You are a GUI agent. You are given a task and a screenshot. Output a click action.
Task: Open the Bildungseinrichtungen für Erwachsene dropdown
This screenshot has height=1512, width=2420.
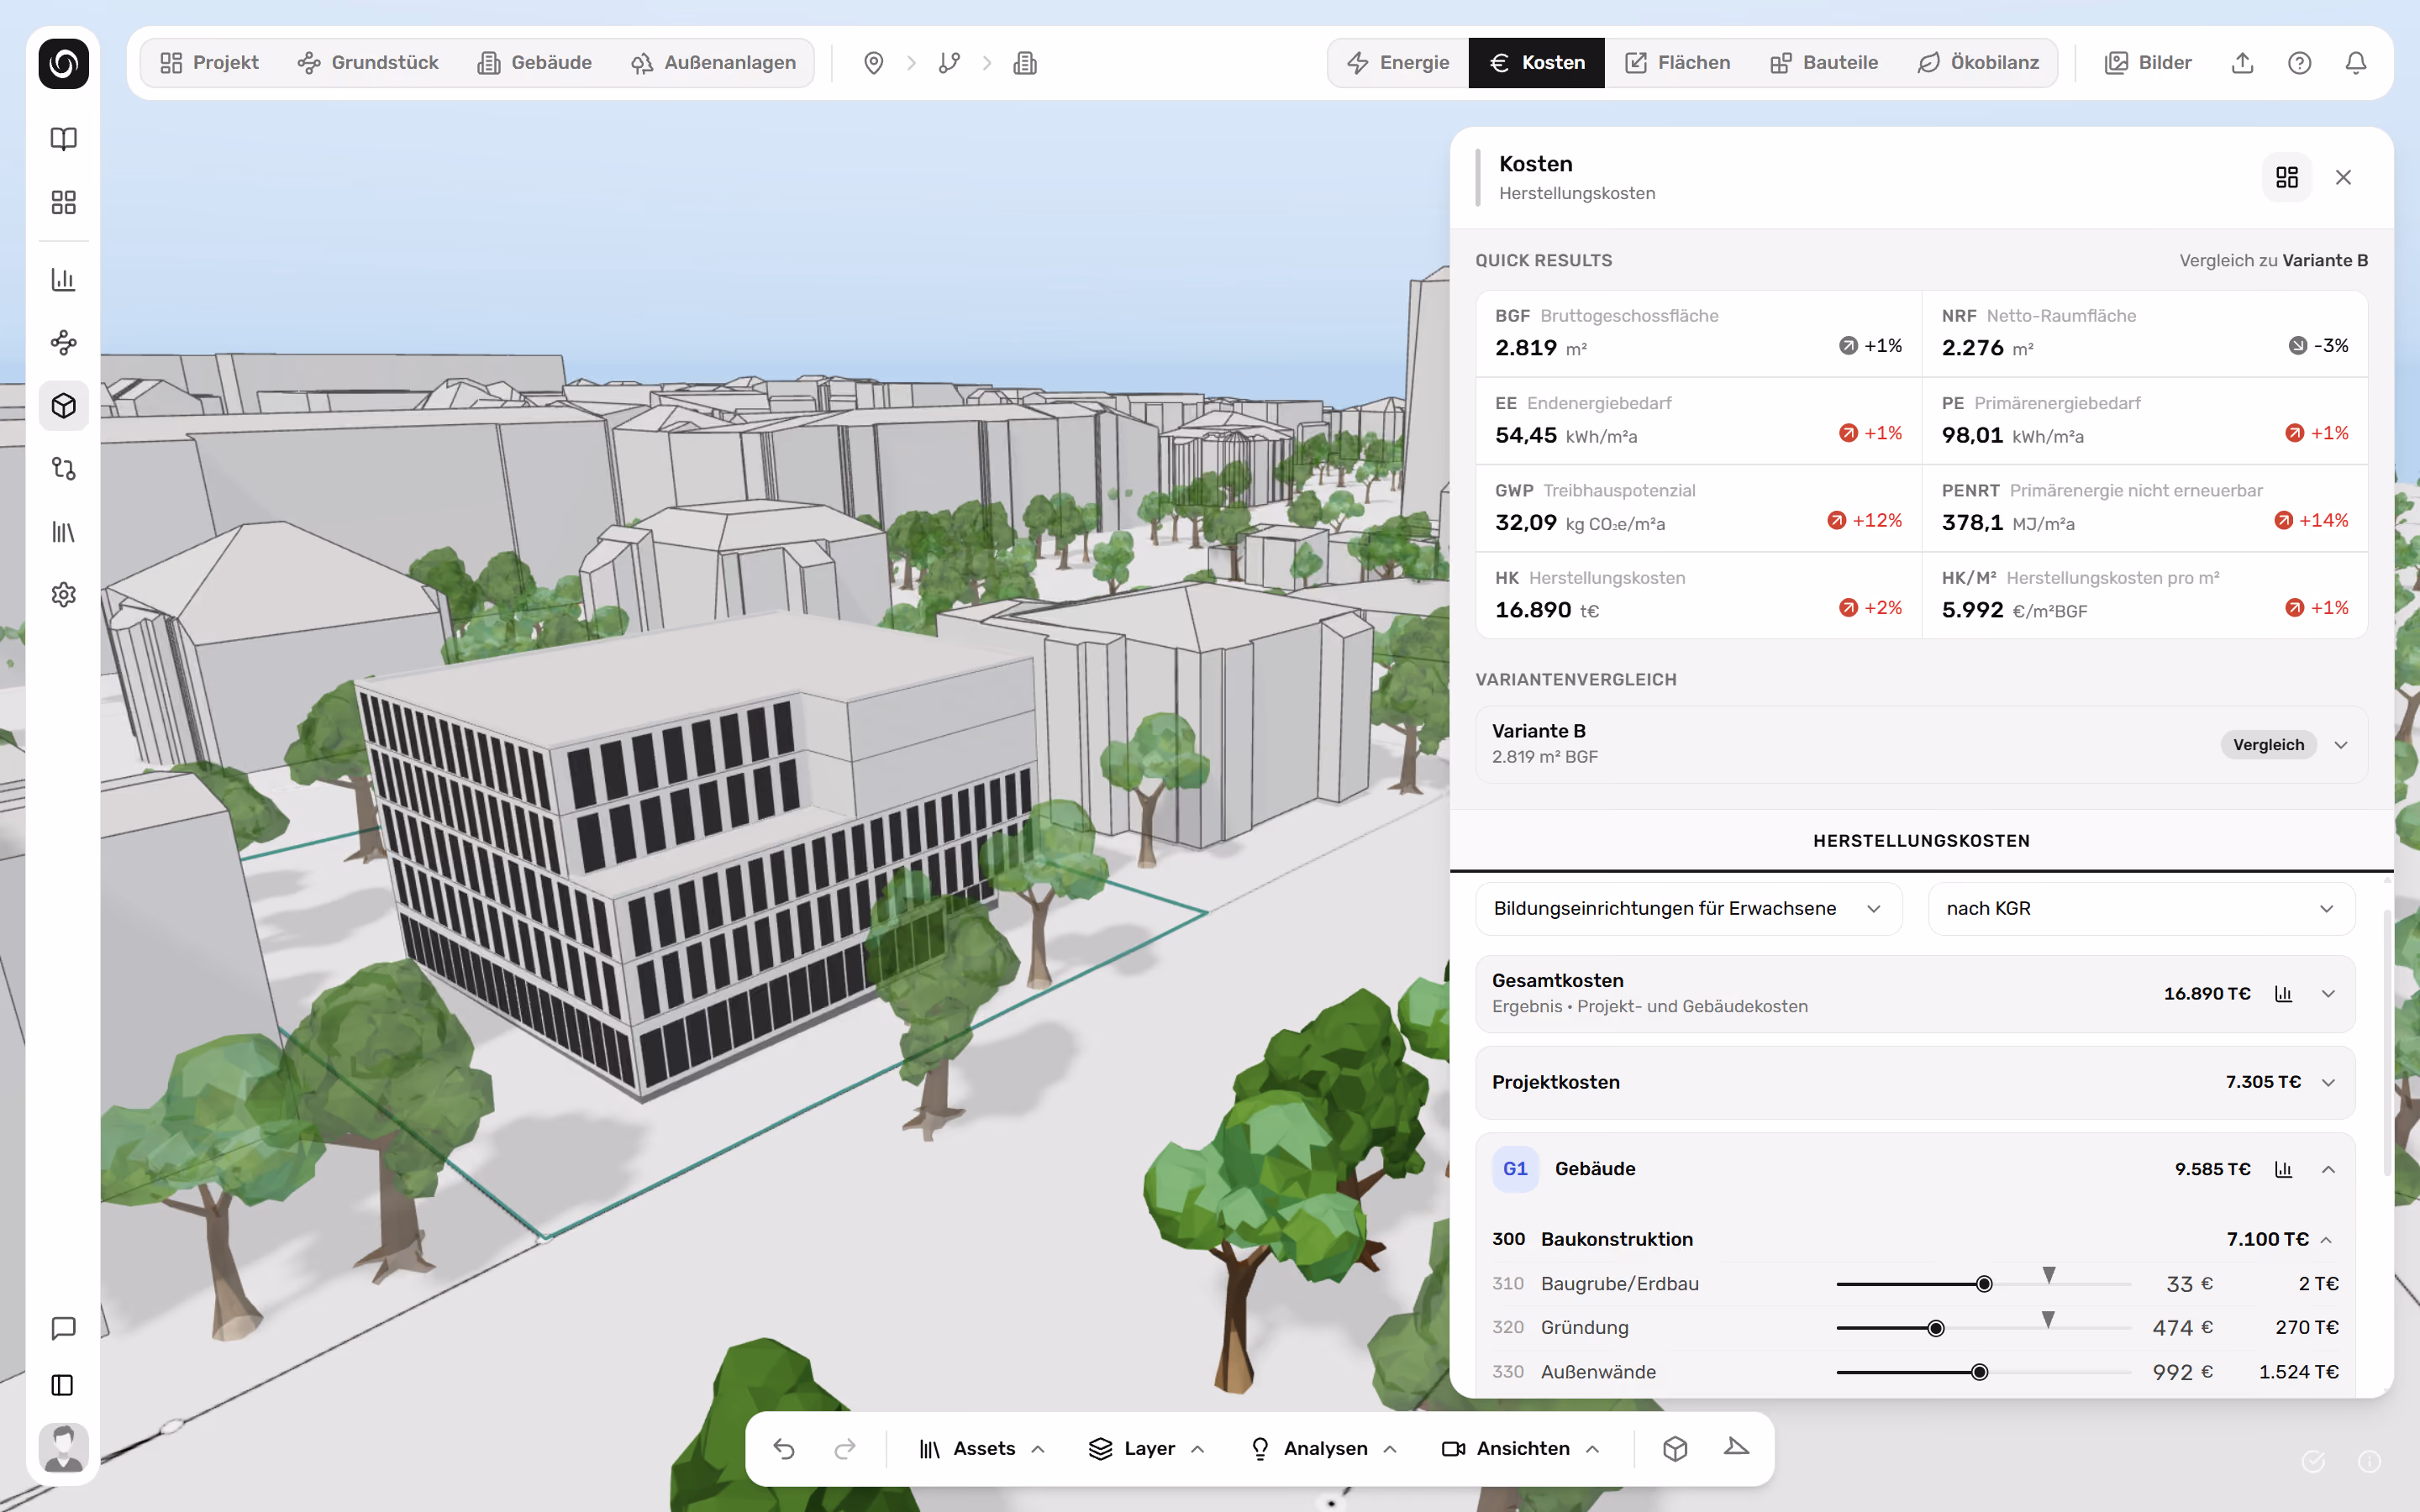tap(1688, 909)
